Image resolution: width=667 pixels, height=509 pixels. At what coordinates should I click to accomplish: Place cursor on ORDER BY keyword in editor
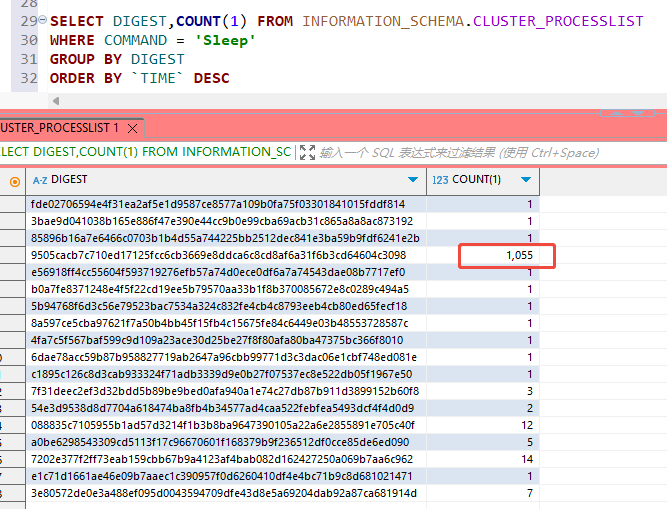86,79
